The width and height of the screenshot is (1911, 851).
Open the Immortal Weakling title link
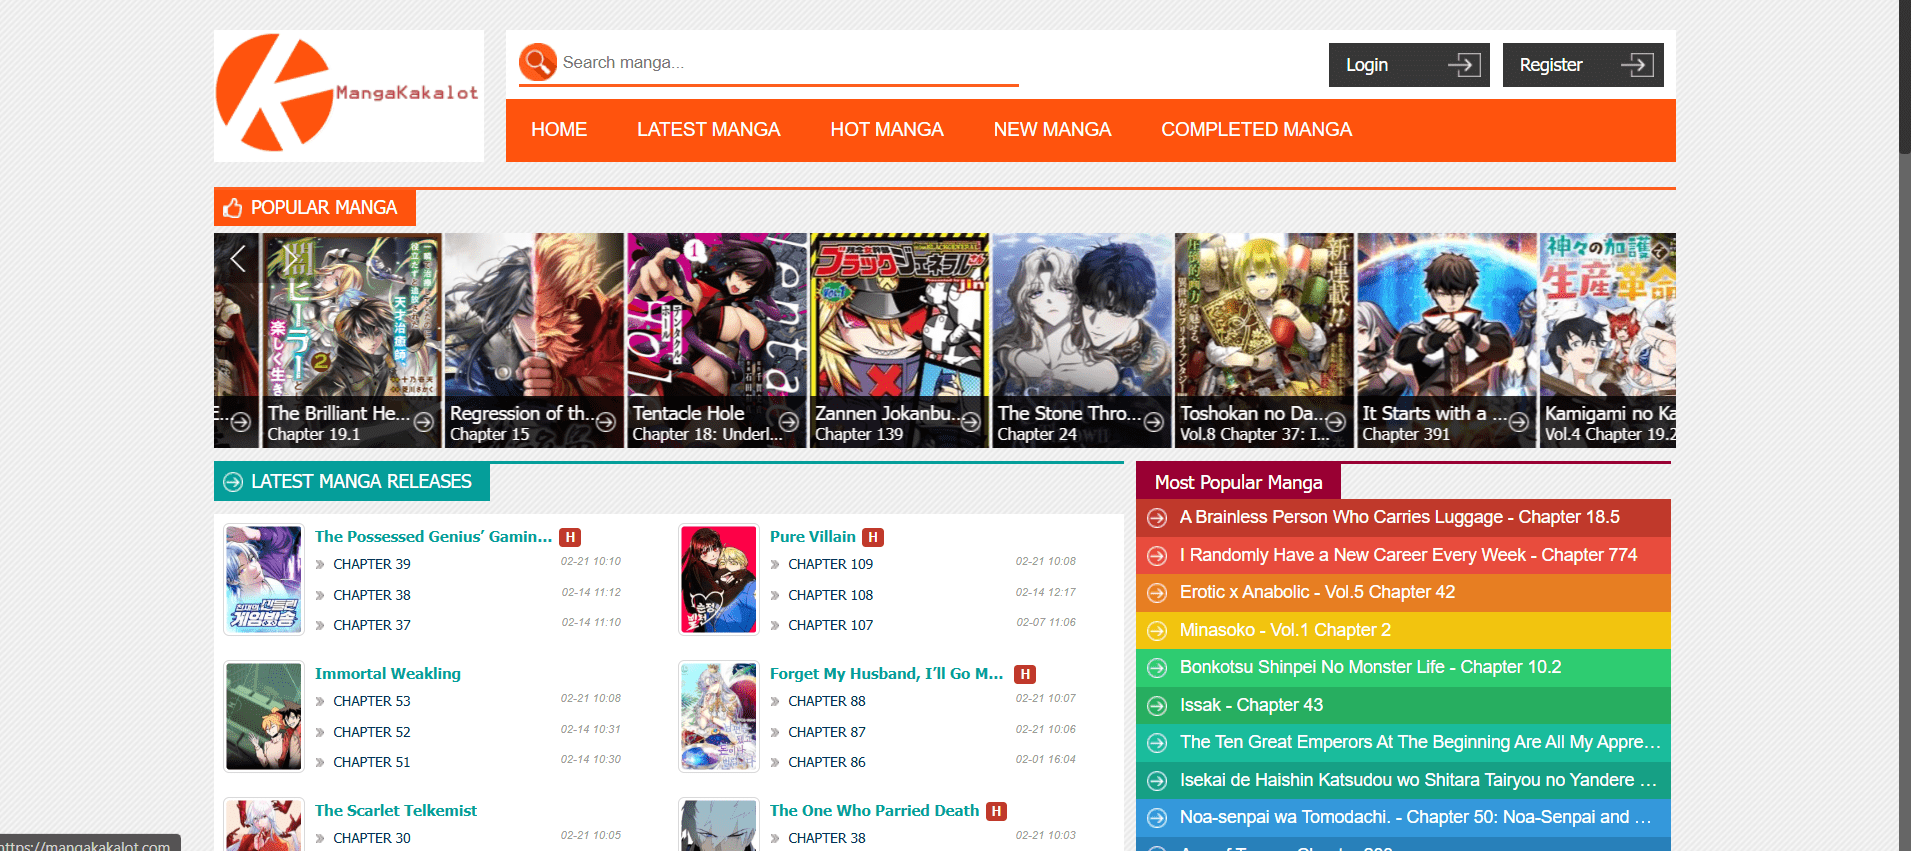tap(388, 674)
